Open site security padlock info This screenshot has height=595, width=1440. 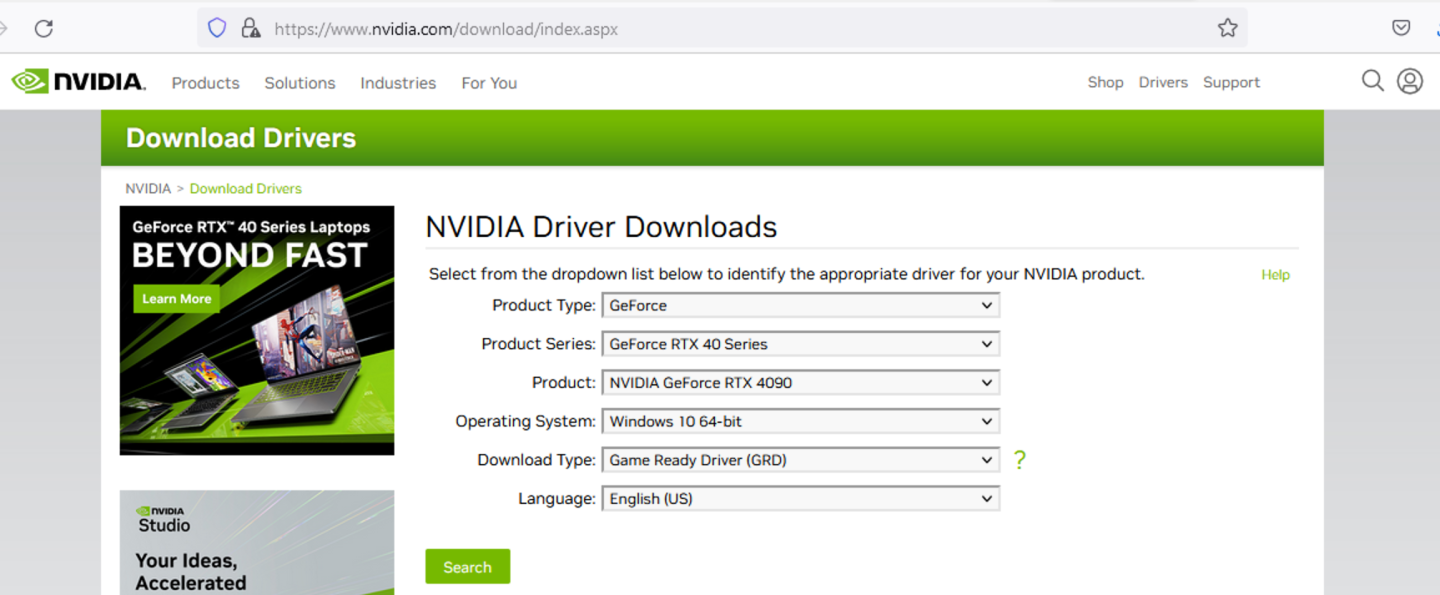click(250, 28)
